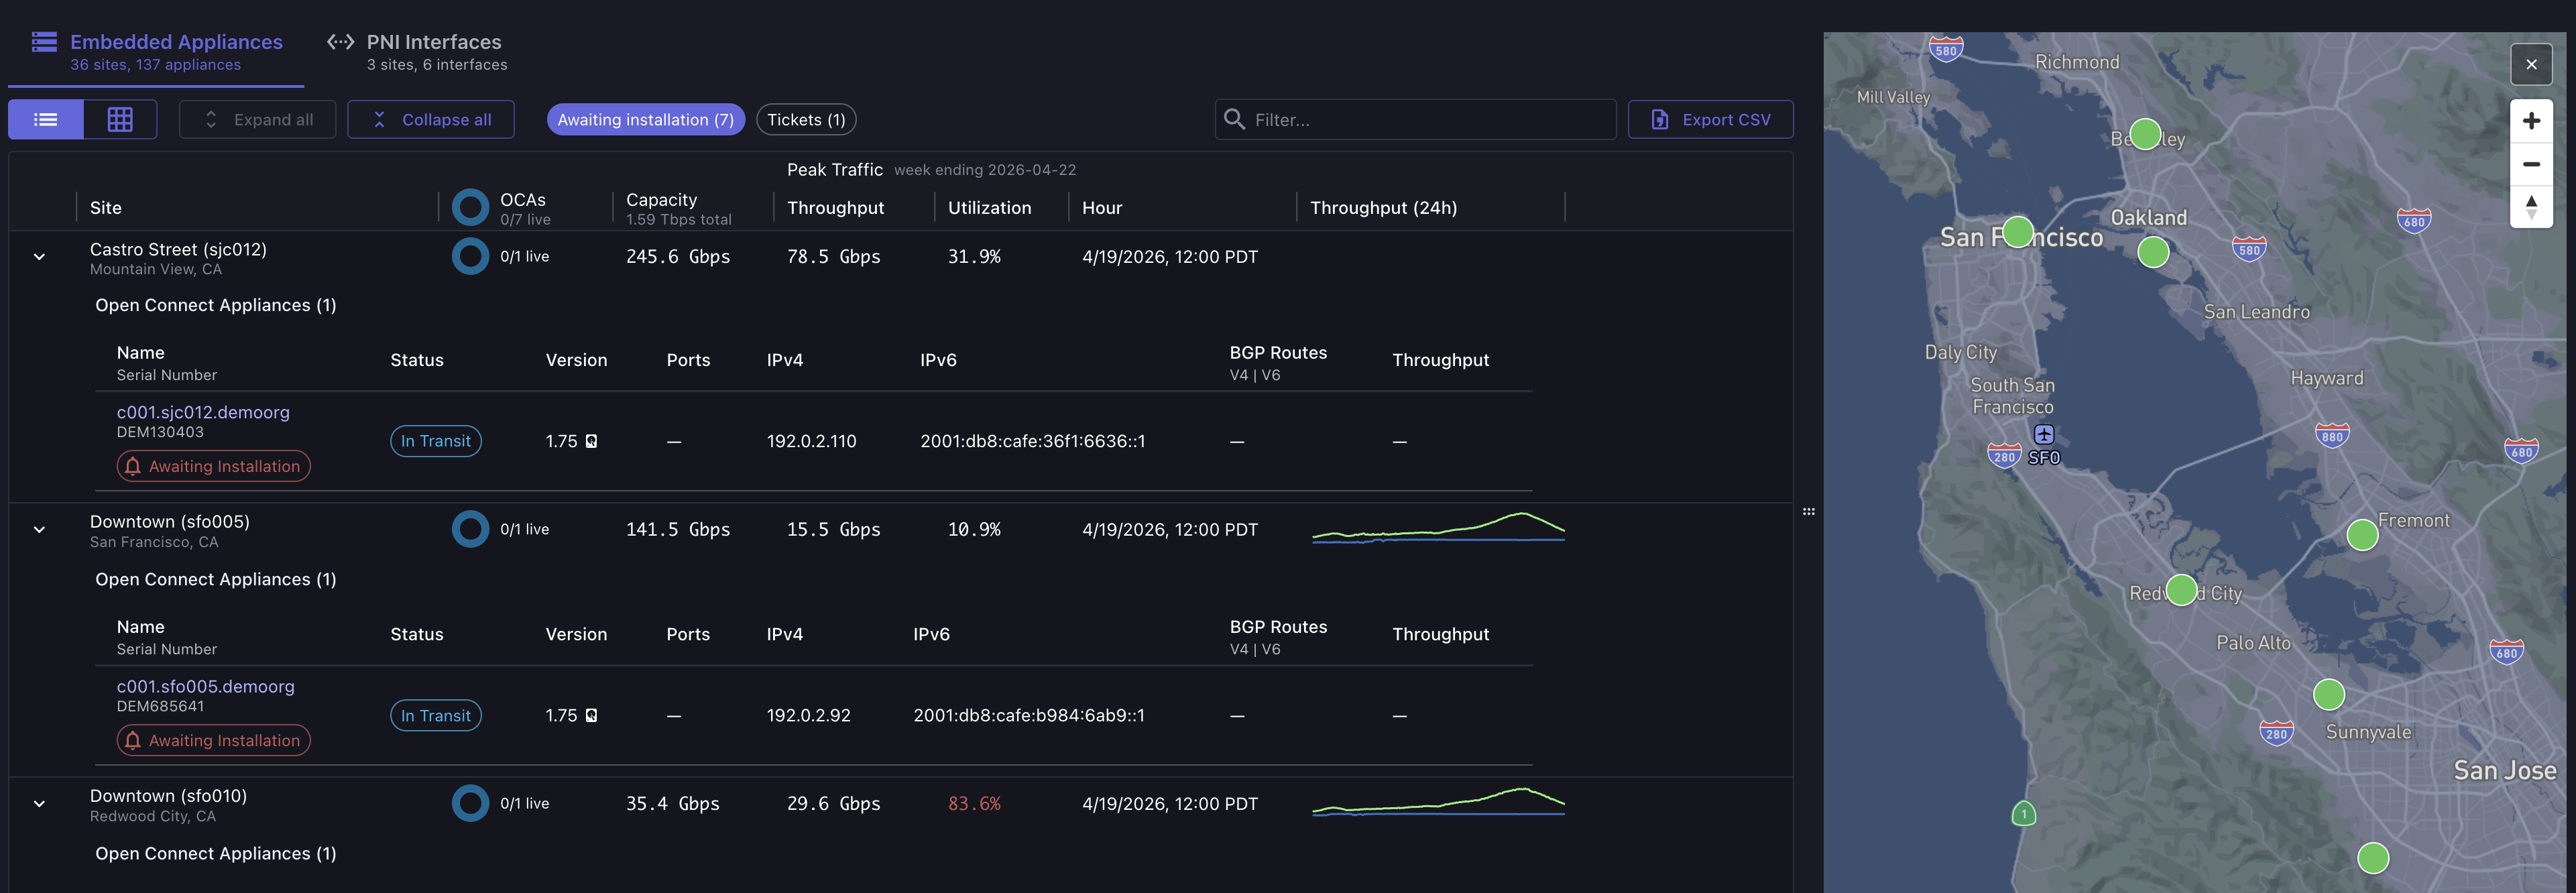Select the Berkeley site marker on map
2576x893 pixels.
coord(2145,134)
